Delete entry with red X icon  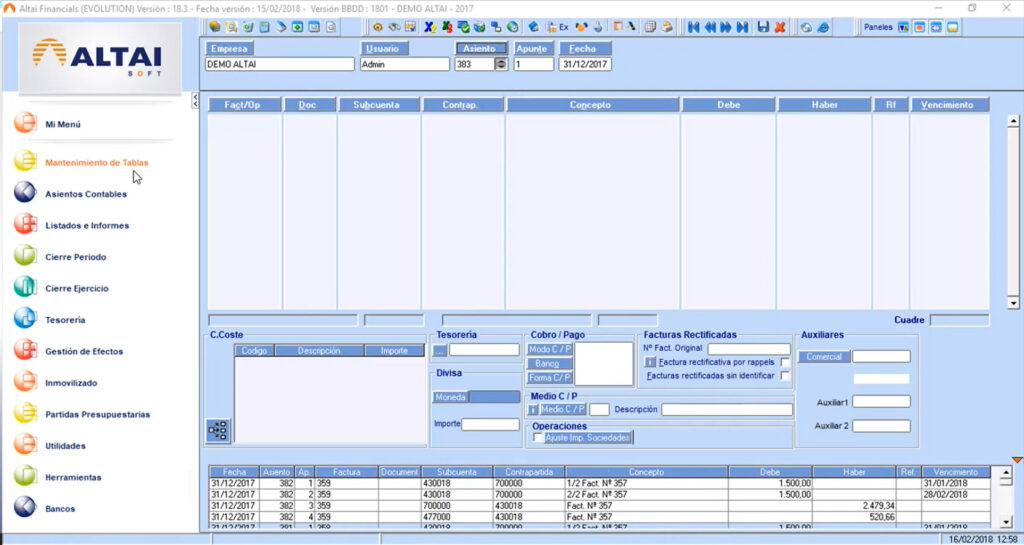[x=780, y=27]
